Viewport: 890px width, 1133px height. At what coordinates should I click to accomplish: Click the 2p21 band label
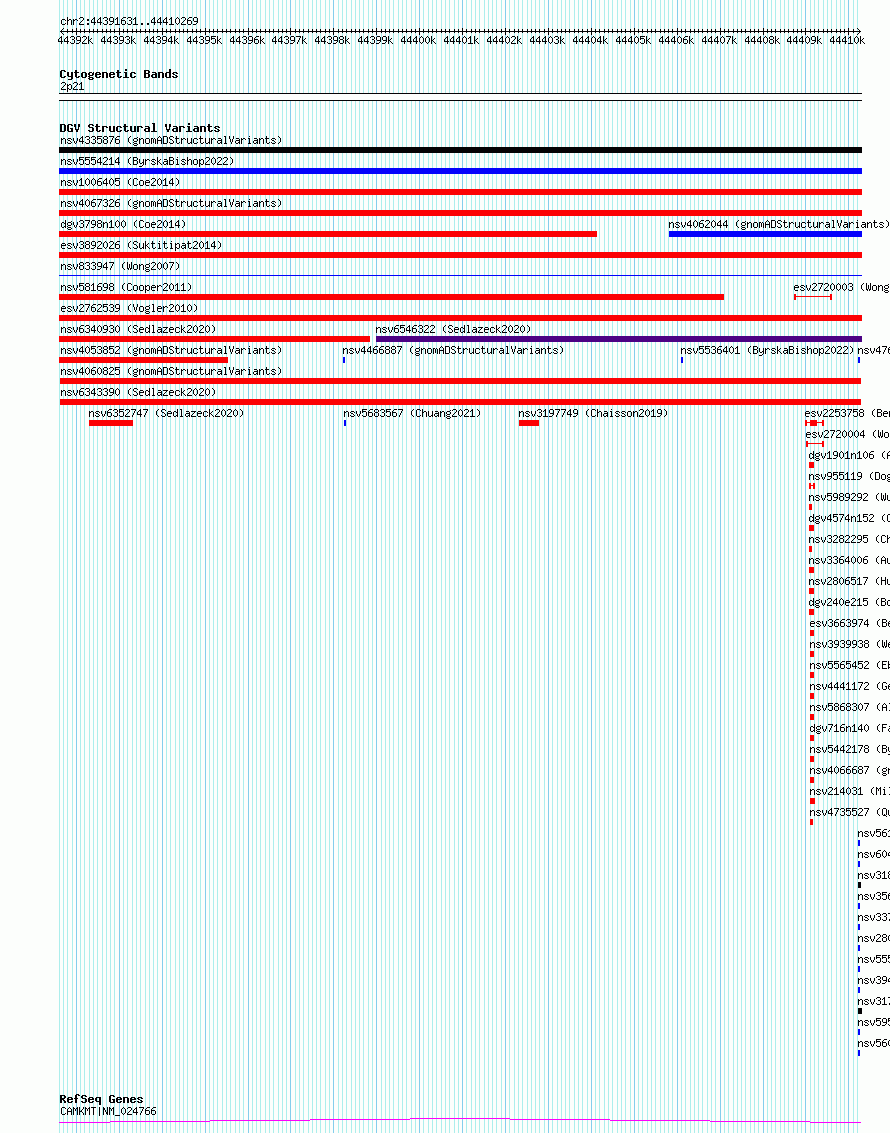tap(72, 86)
